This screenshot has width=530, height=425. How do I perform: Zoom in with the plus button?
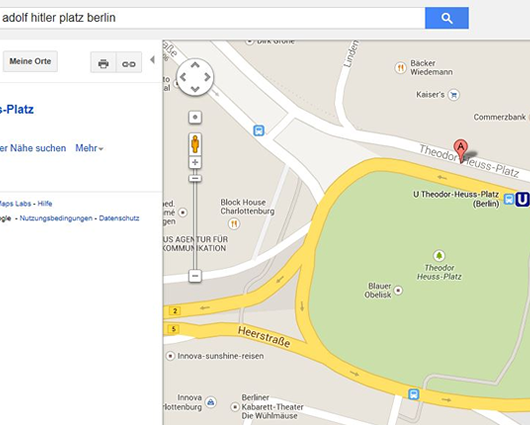pos(195,163)
